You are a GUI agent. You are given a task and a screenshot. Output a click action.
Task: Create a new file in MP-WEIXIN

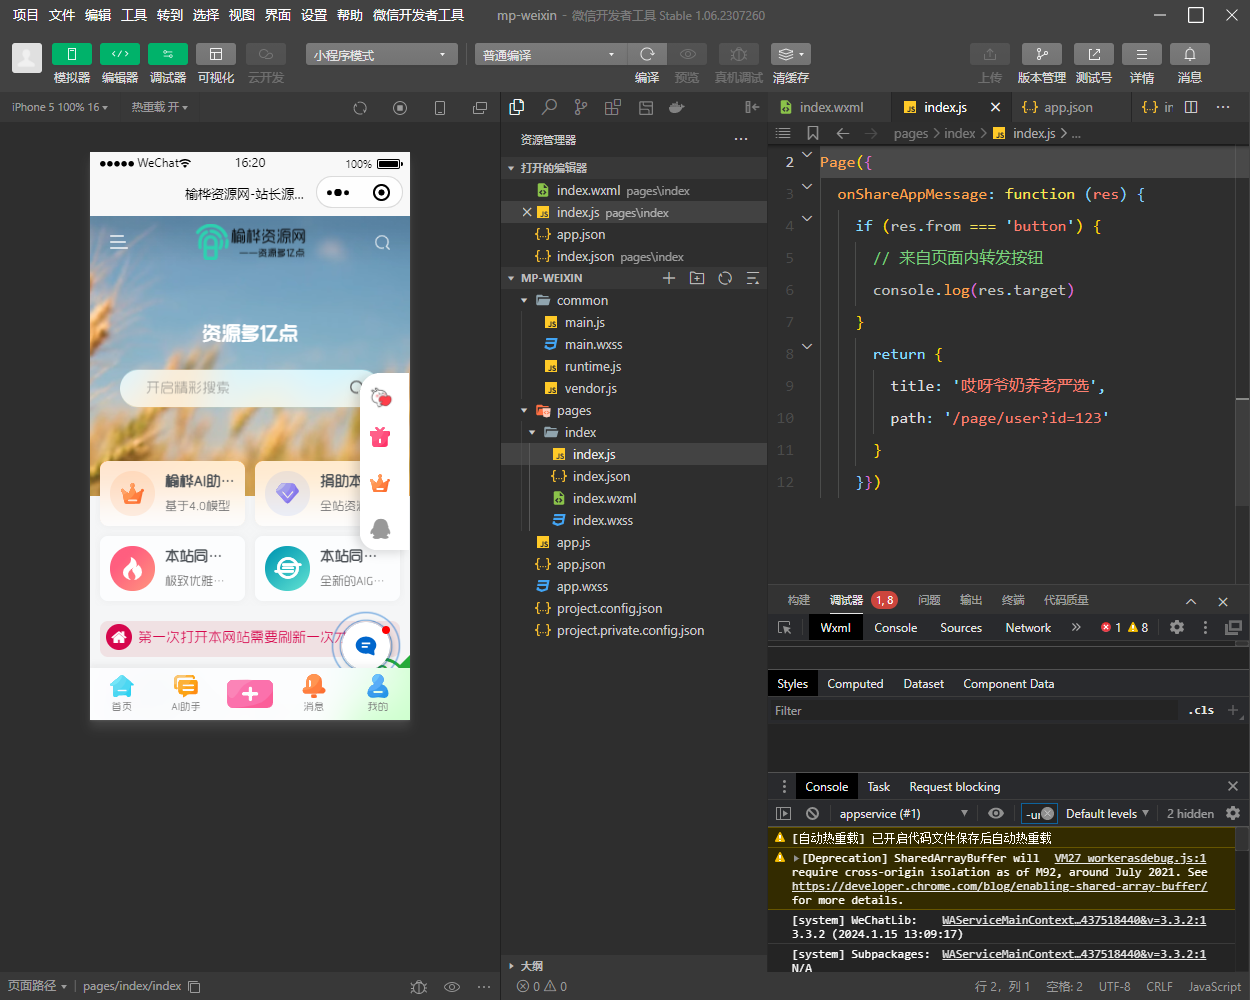[x=669, y=278]
